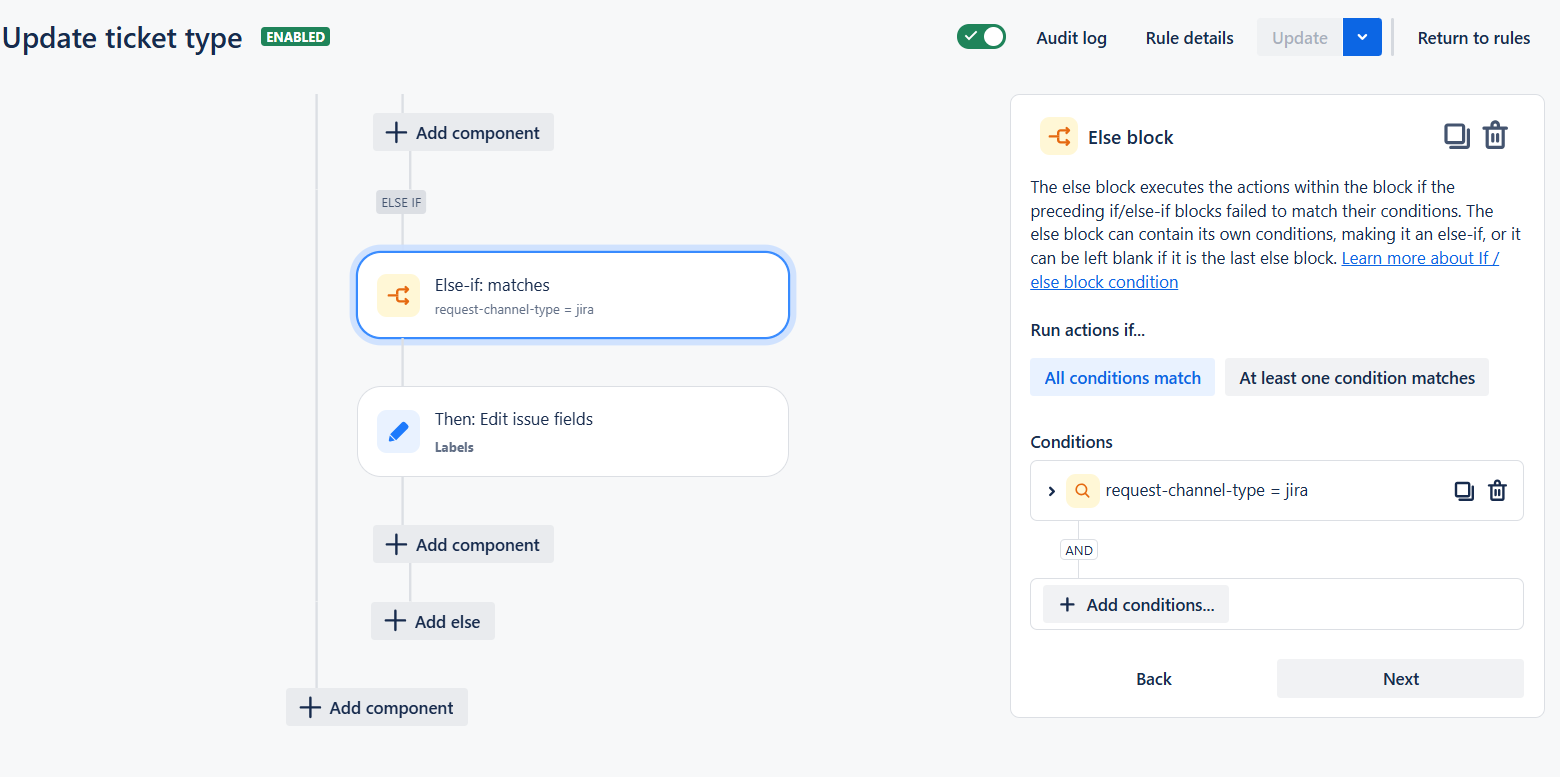1560x777 pixels.
Task: Open the Audit log
Action: click(1071, 37)
